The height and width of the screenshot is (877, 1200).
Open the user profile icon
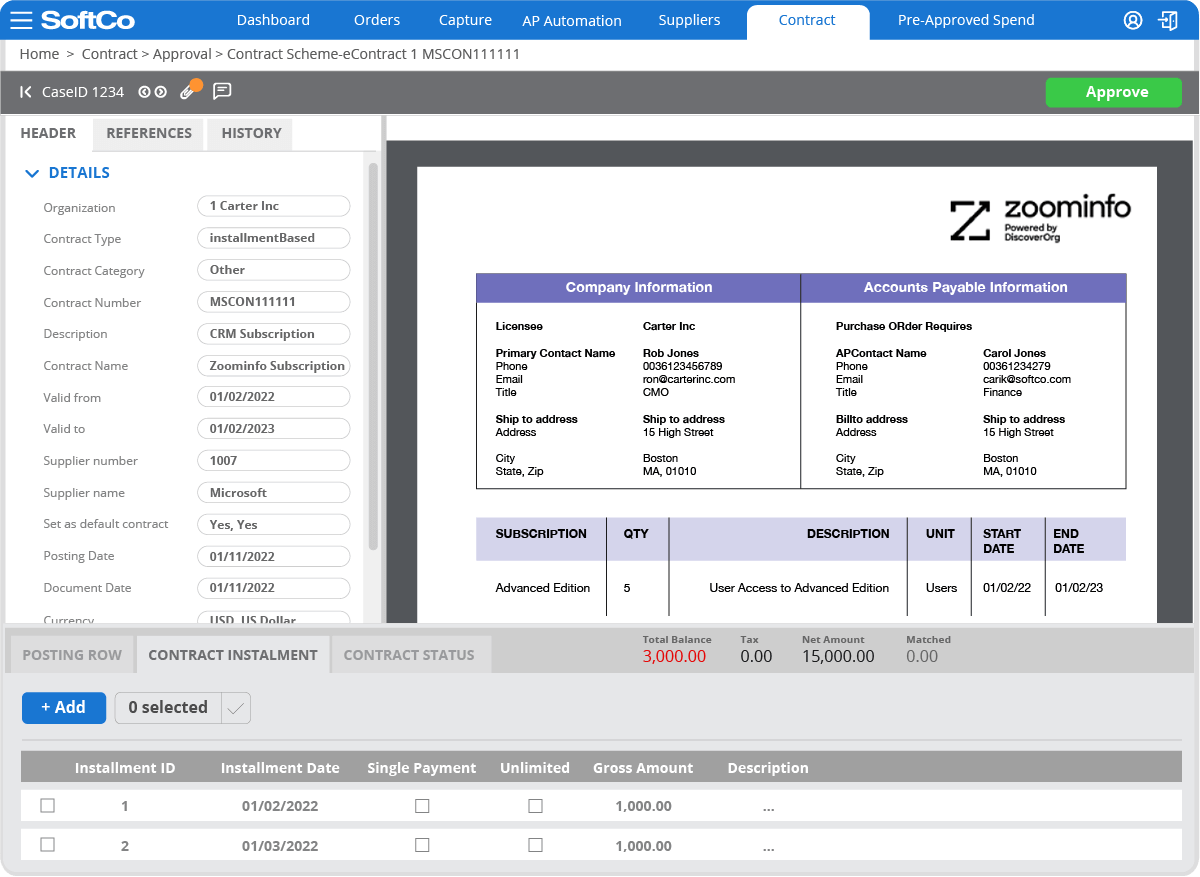coord(1133,20)
